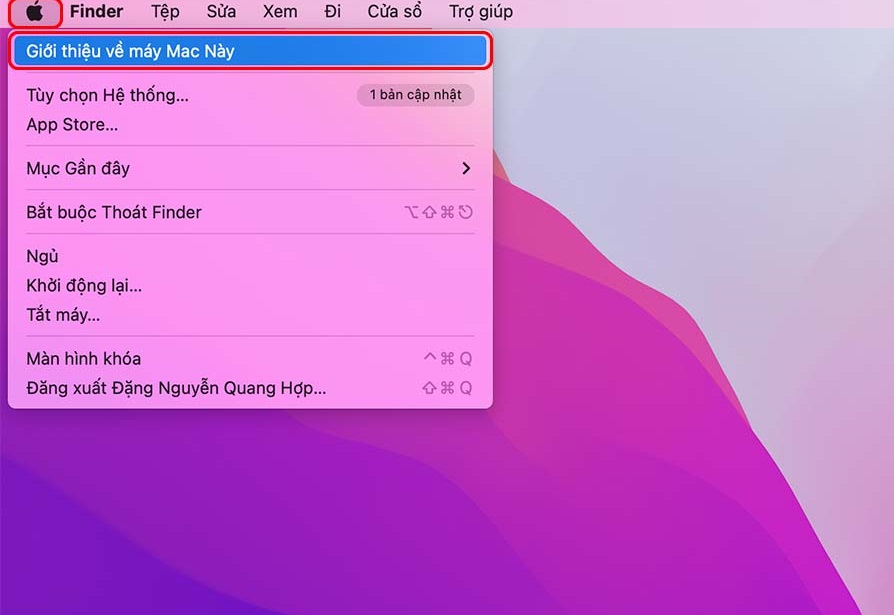894x615 pixels.
Task: Click the Apple logo in the menu bar
Action: coord(32,12)
